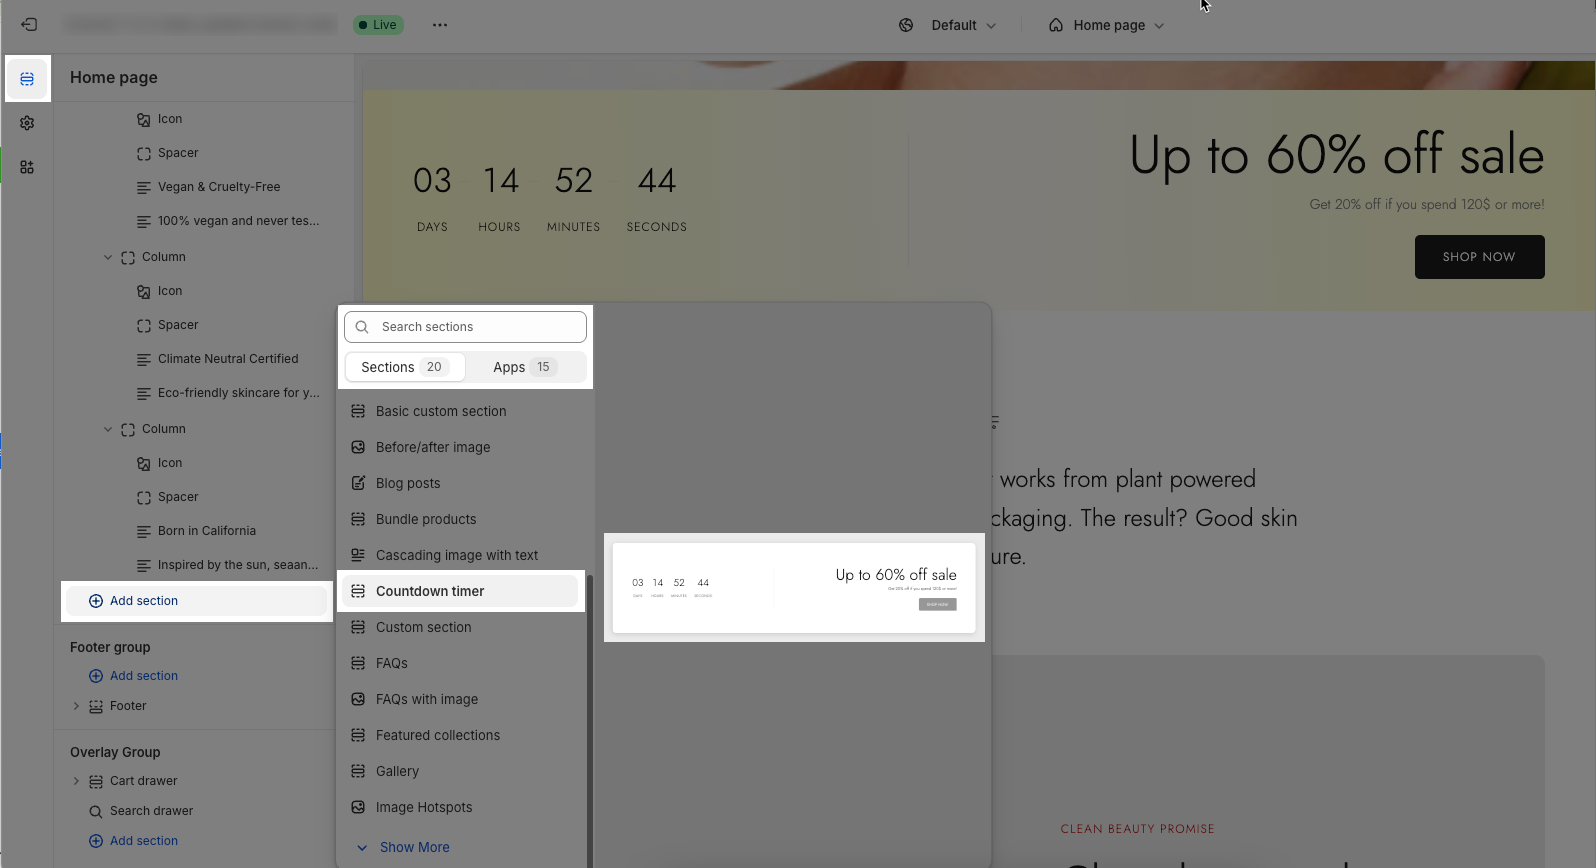Click the Search drawer magnifier item
The width and height of the screenshot is (1596, 868).
tap(150, 811)
